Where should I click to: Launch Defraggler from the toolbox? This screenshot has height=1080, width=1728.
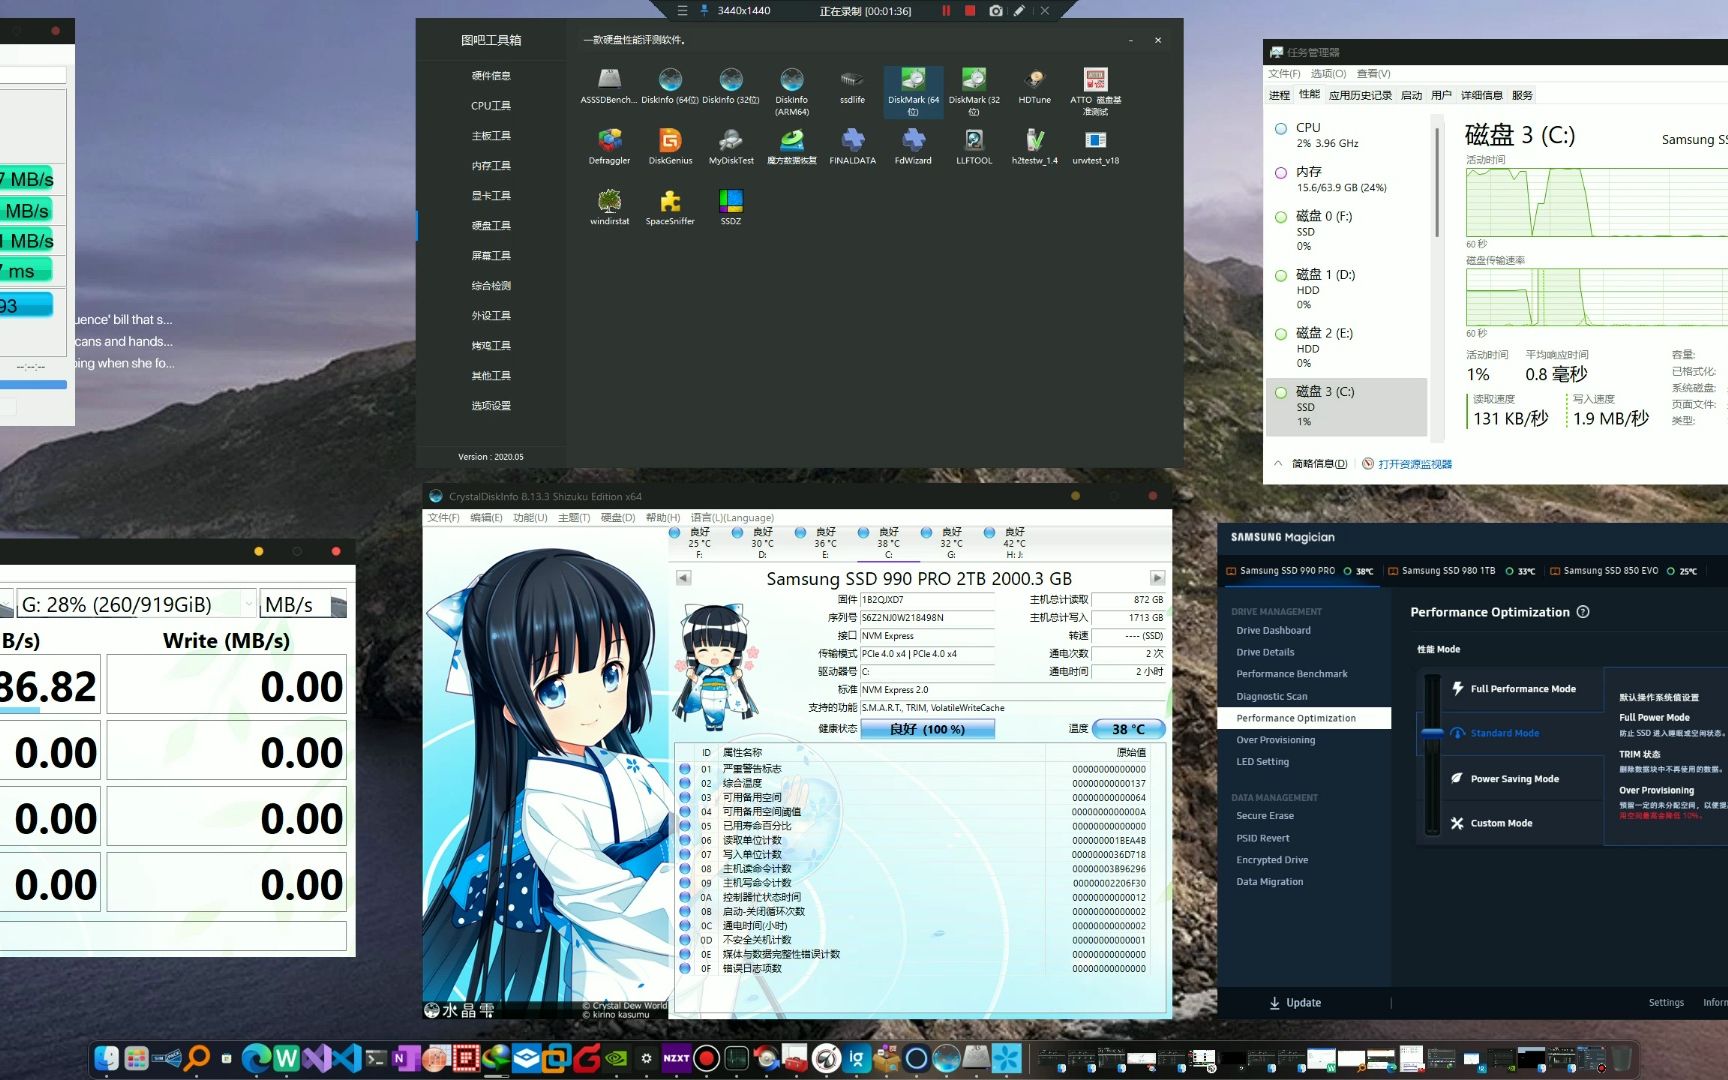click(x=609, y=147)
